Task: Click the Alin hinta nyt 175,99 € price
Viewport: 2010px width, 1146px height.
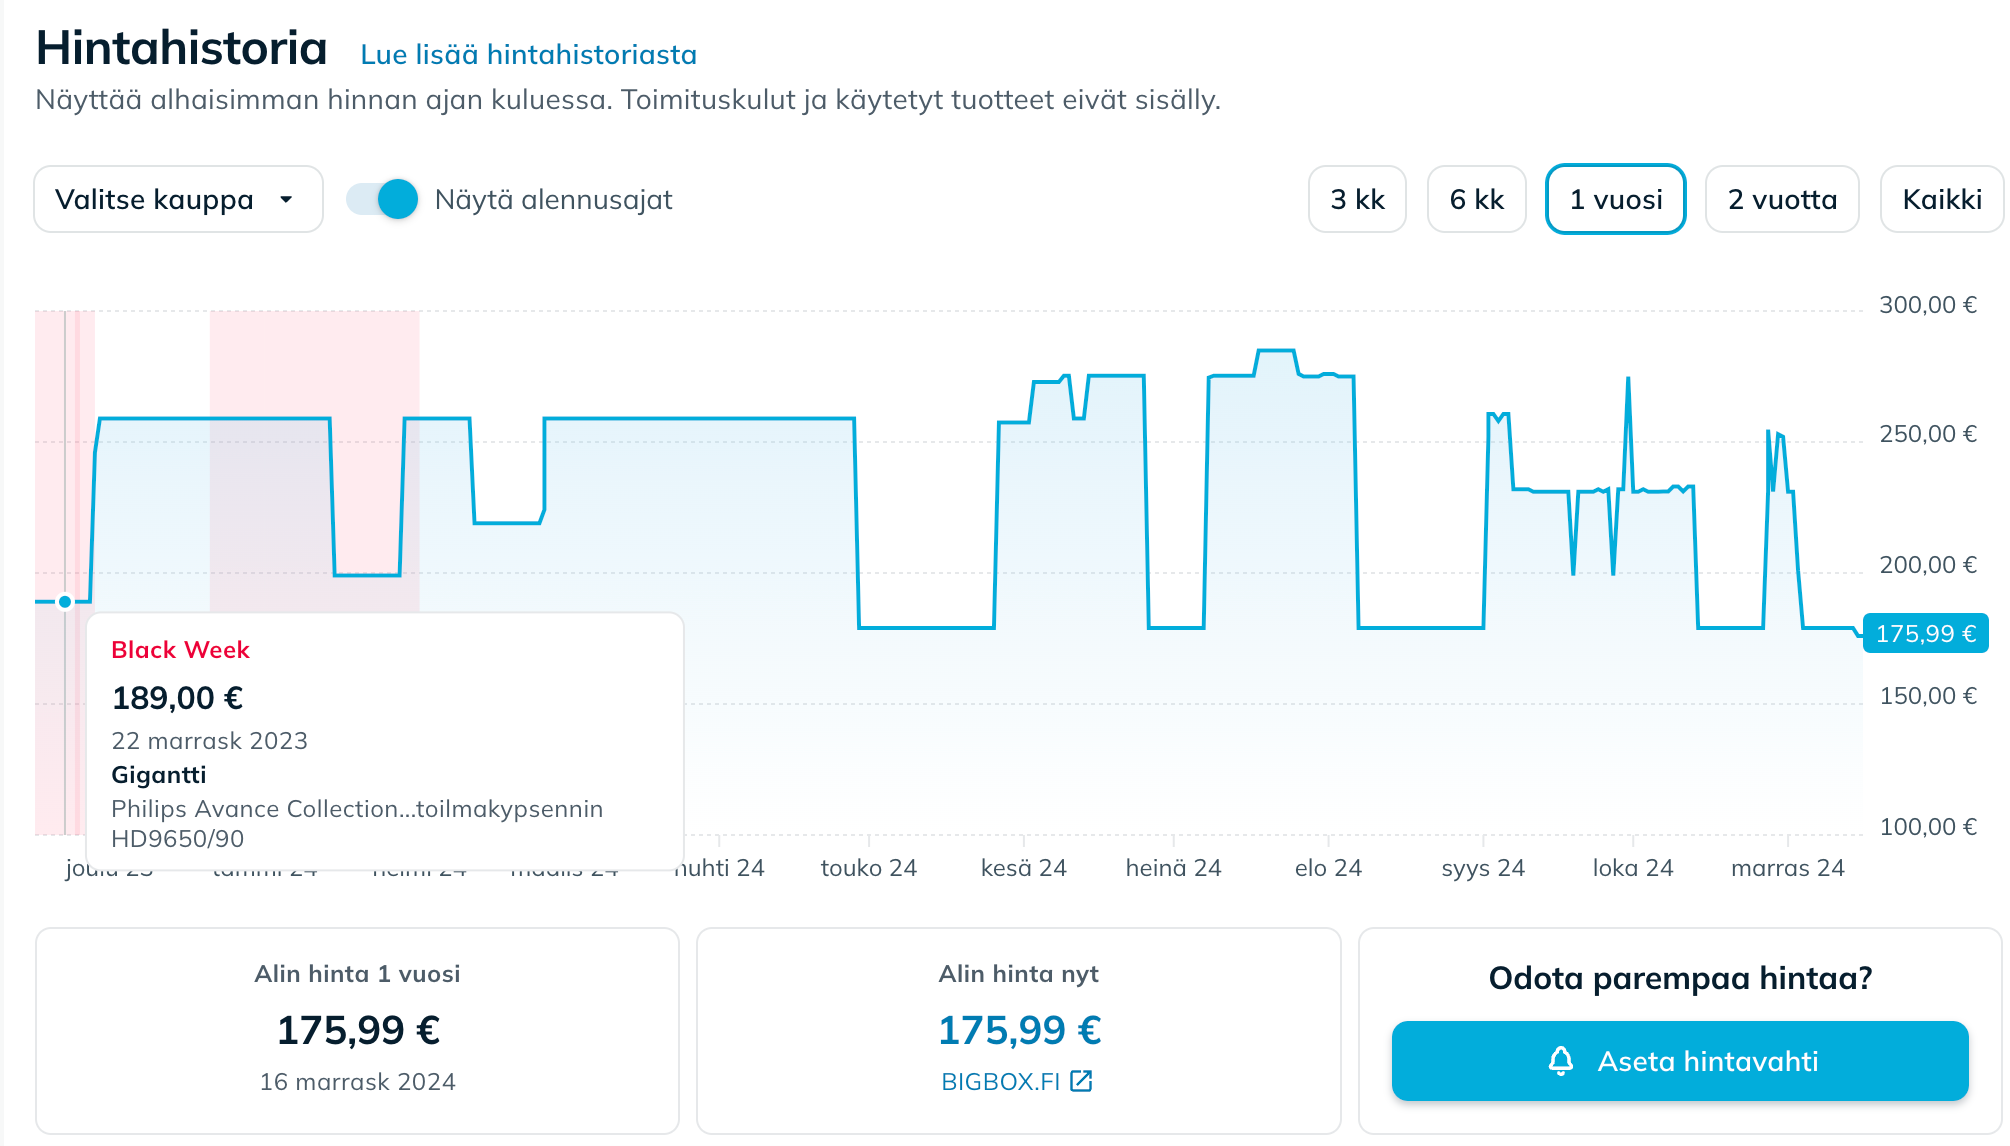Action: pos(1019,1030)
